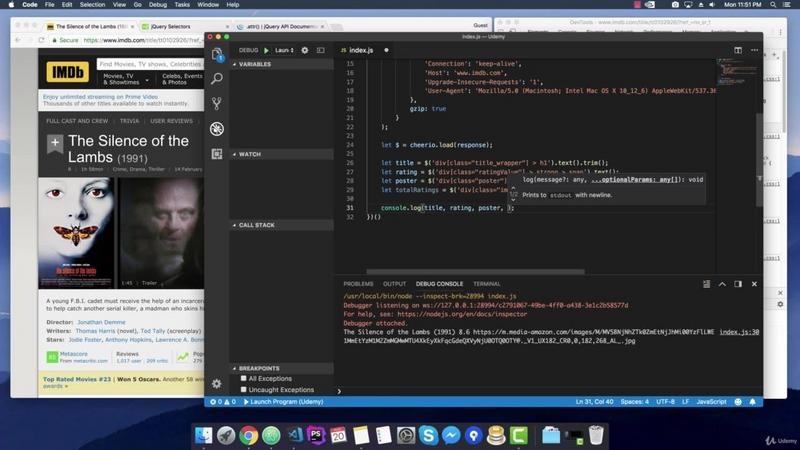
Task: Click the editor horizontal scrollbar
Action: pos(476,272)
